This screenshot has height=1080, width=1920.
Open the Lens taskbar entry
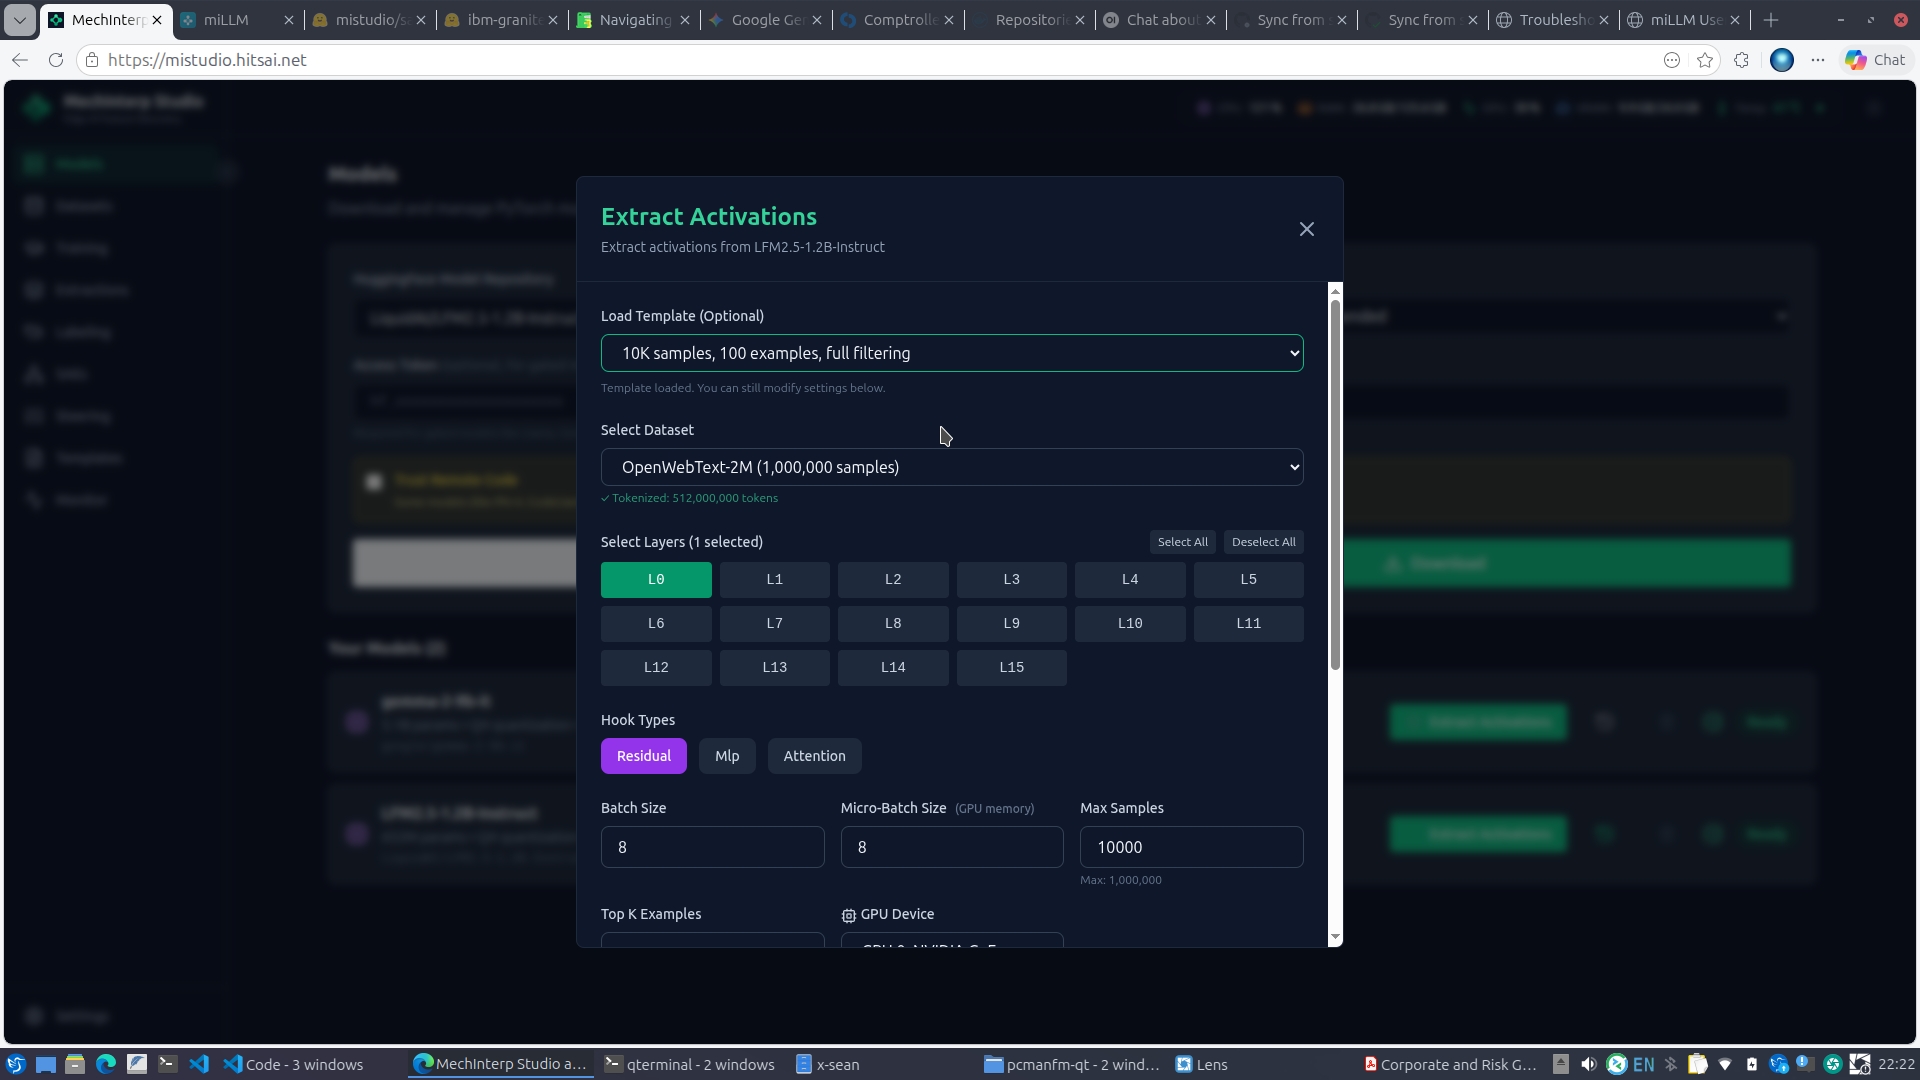click(1202, 1064)
